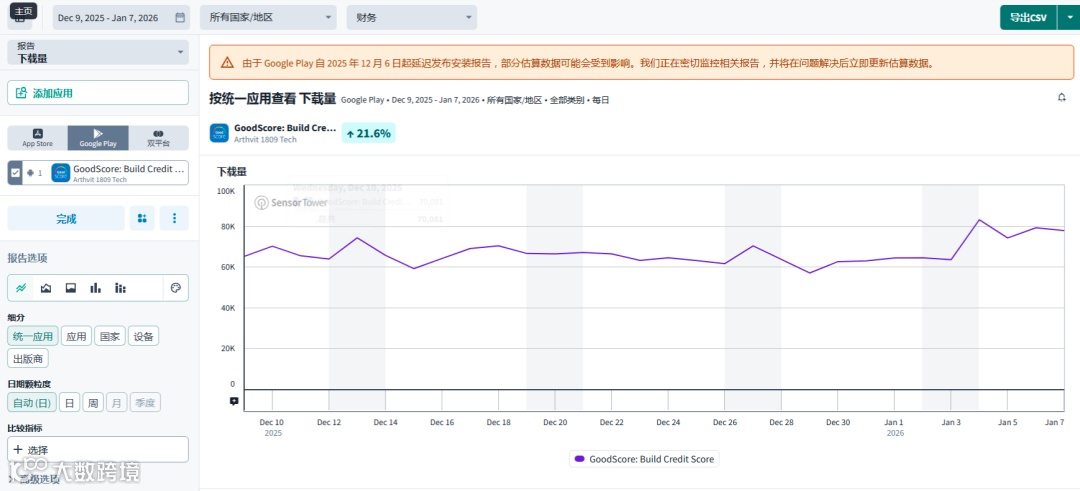Viewport: 1080px width, 491px height.
Task: Click the warning triangle in the banner
Action: pyautogui.click(x=227, y=63)
